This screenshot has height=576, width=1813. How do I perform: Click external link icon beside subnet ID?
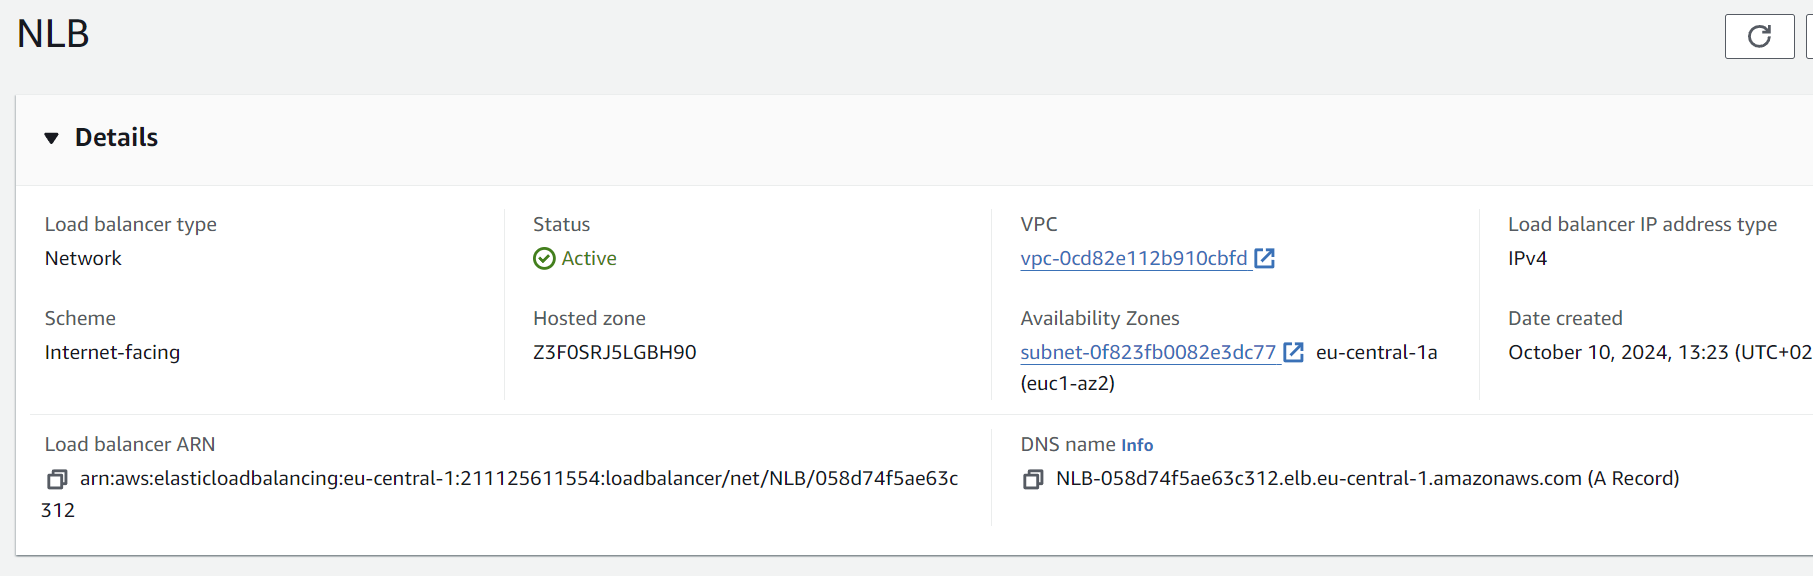click(1294, 353)
